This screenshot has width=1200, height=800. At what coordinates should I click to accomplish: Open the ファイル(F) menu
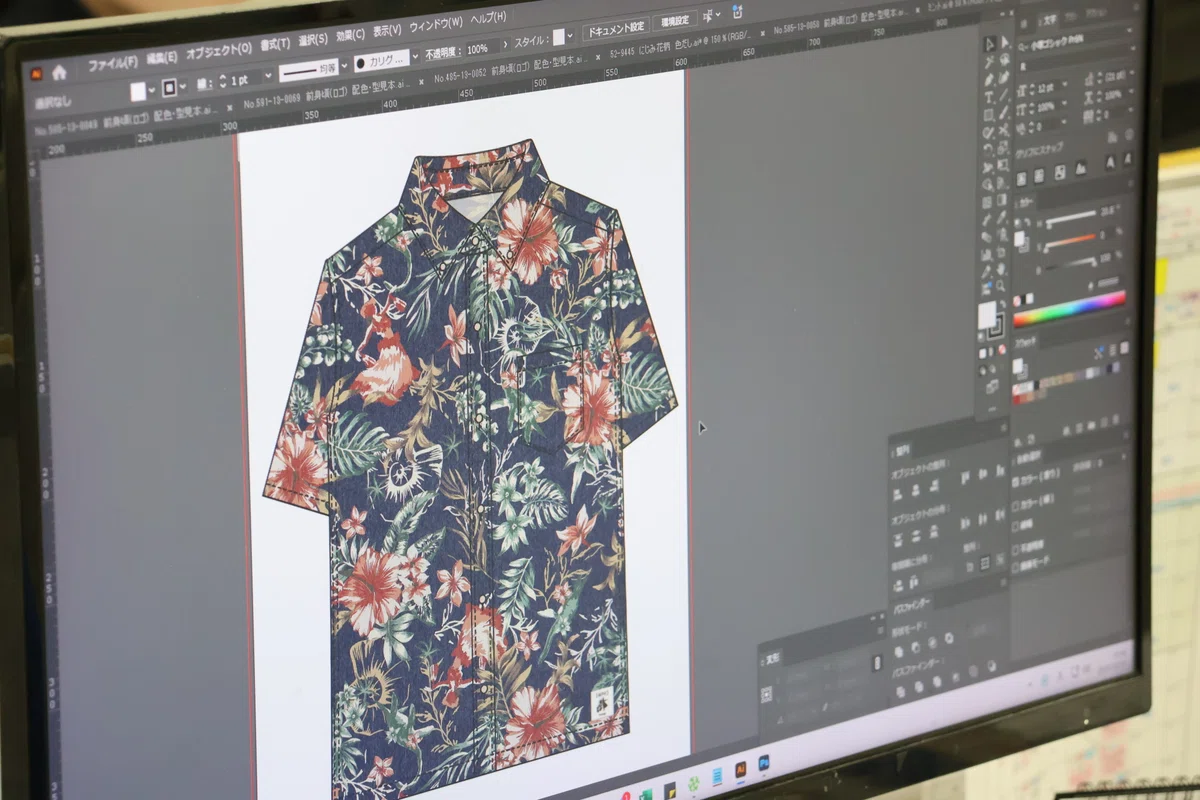point(112,65)
